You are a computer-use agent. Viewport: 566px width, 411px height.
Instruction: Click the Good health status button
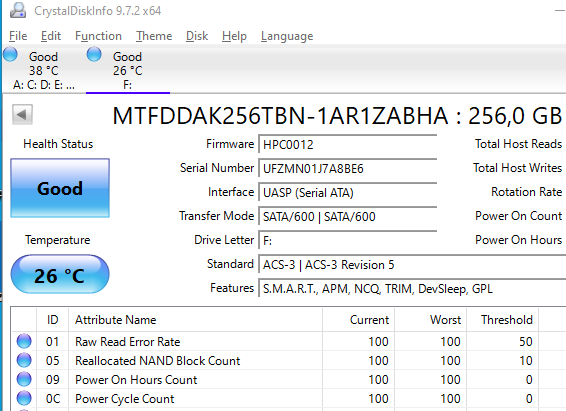tap(60, 188)
